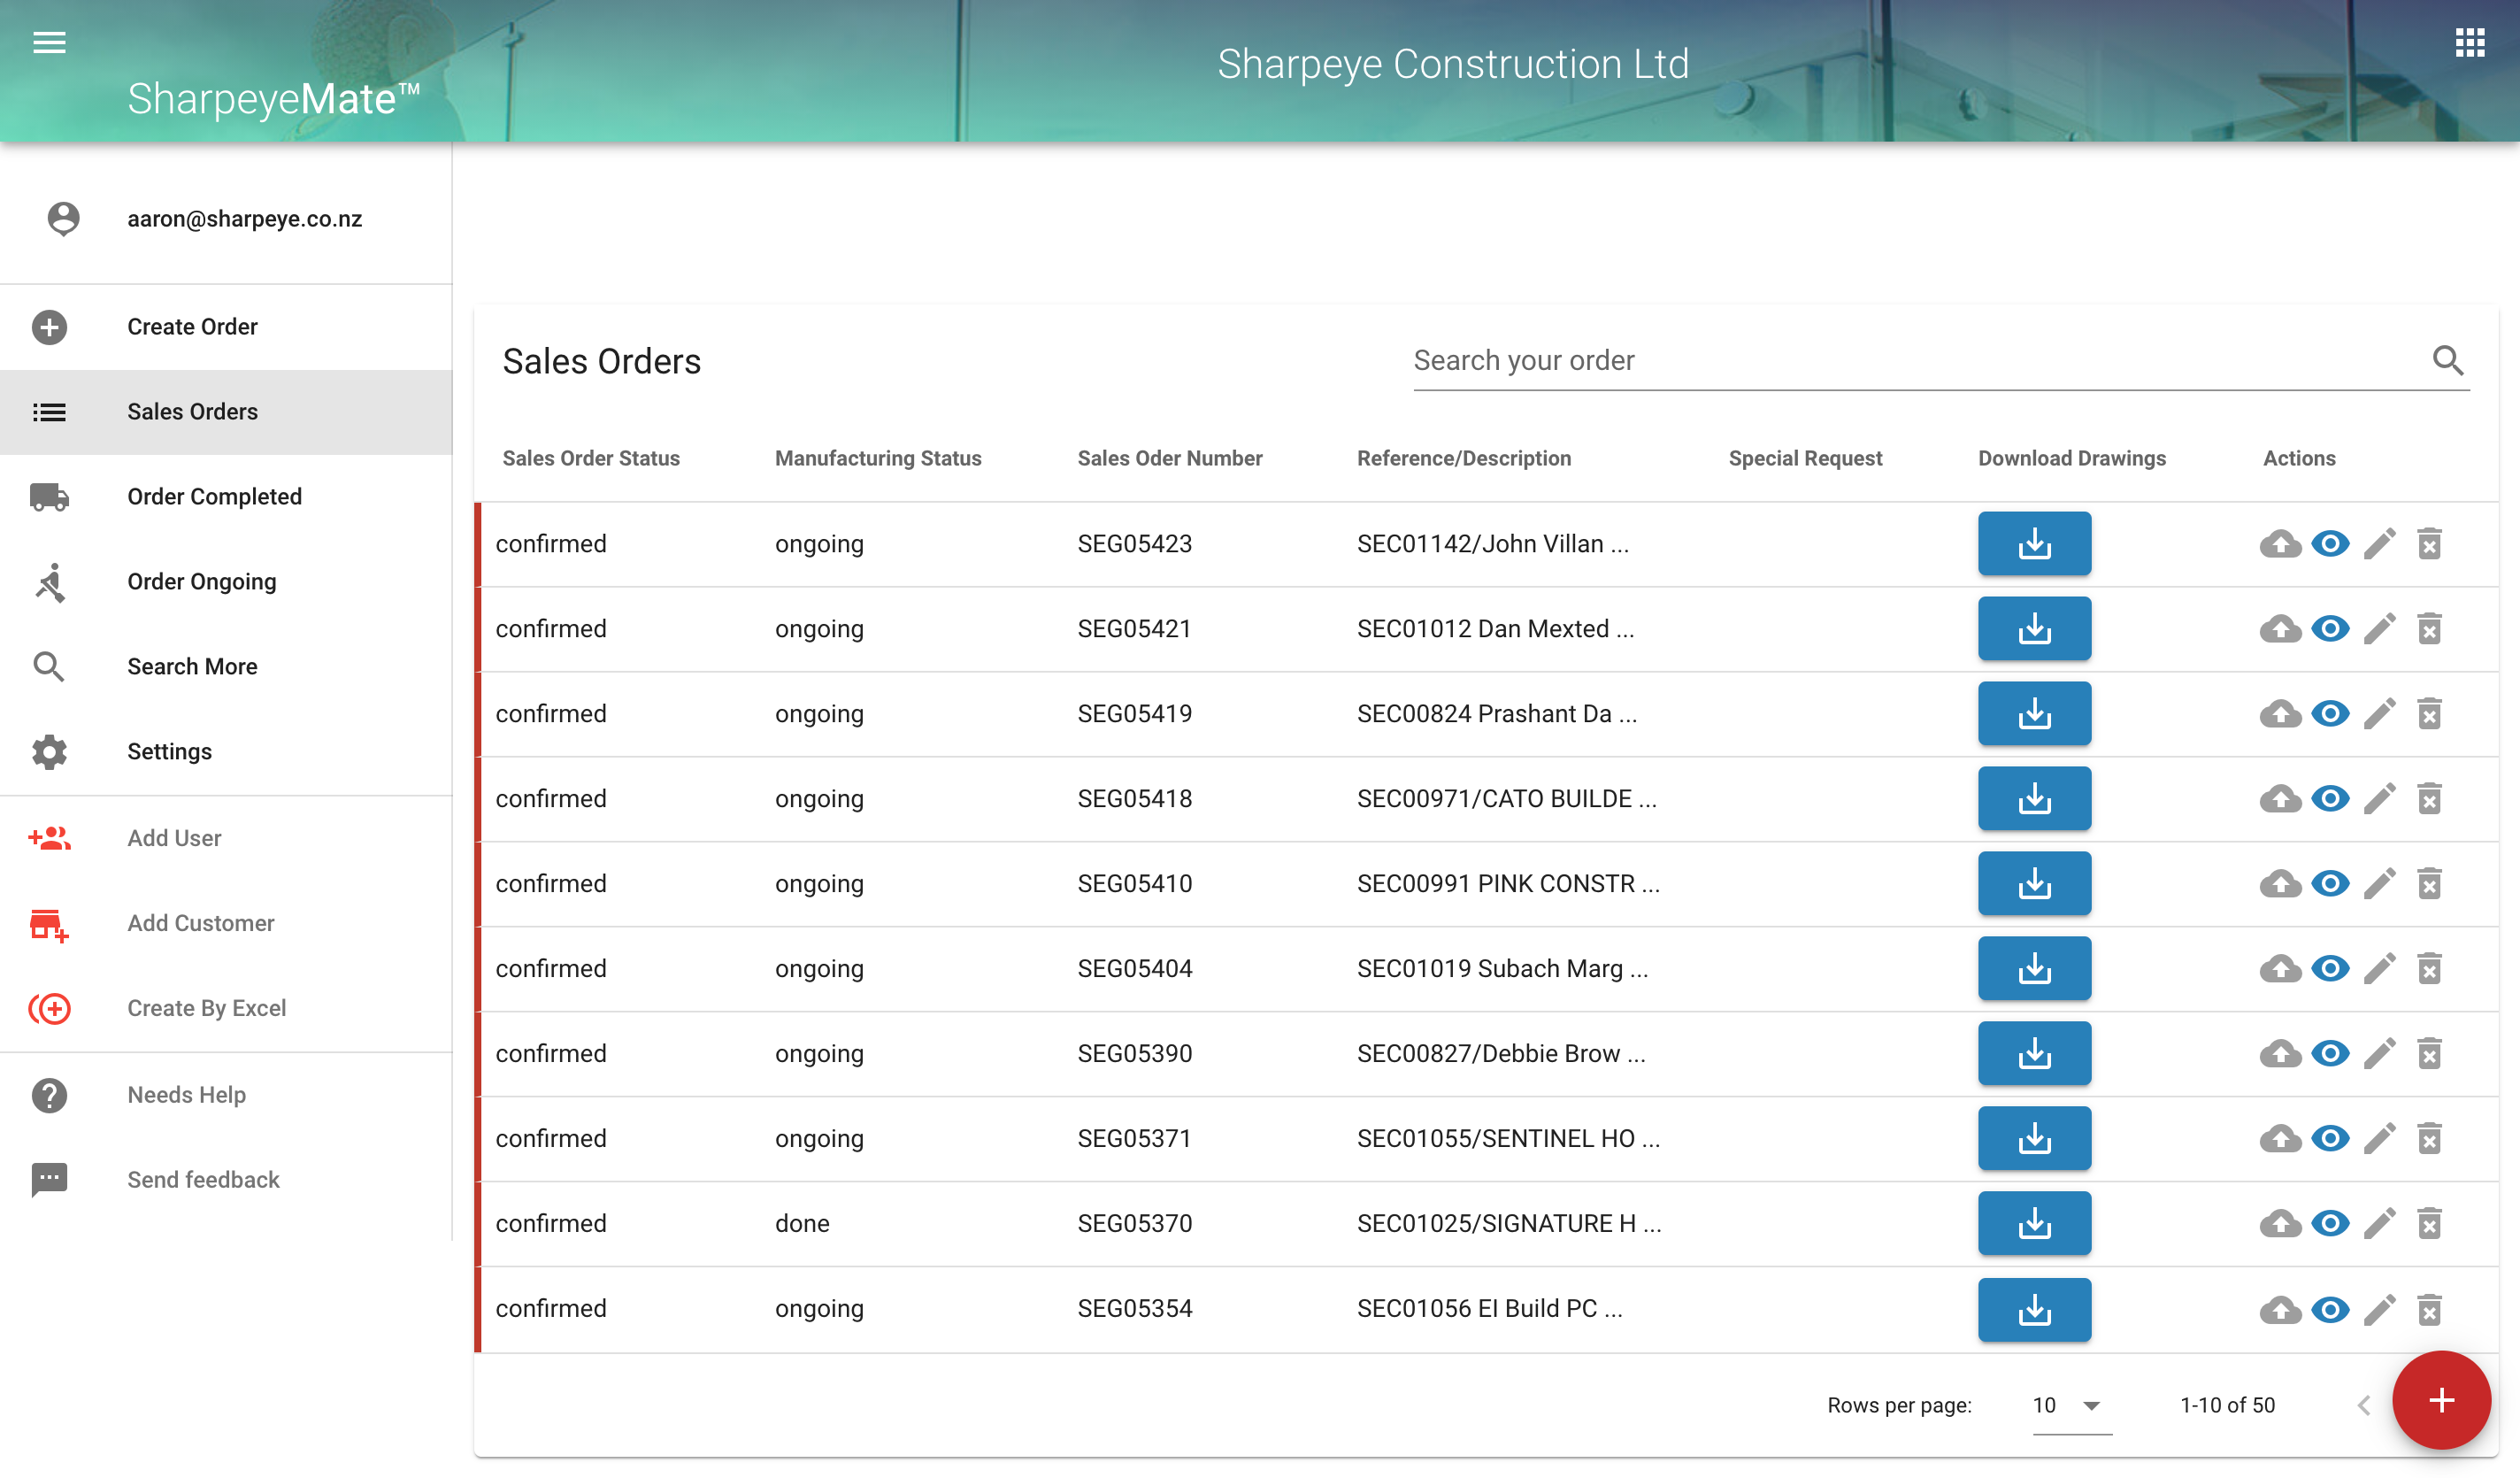Open the apps grid icon
The image size is (2520, 1478).
tap(2469, 42)
